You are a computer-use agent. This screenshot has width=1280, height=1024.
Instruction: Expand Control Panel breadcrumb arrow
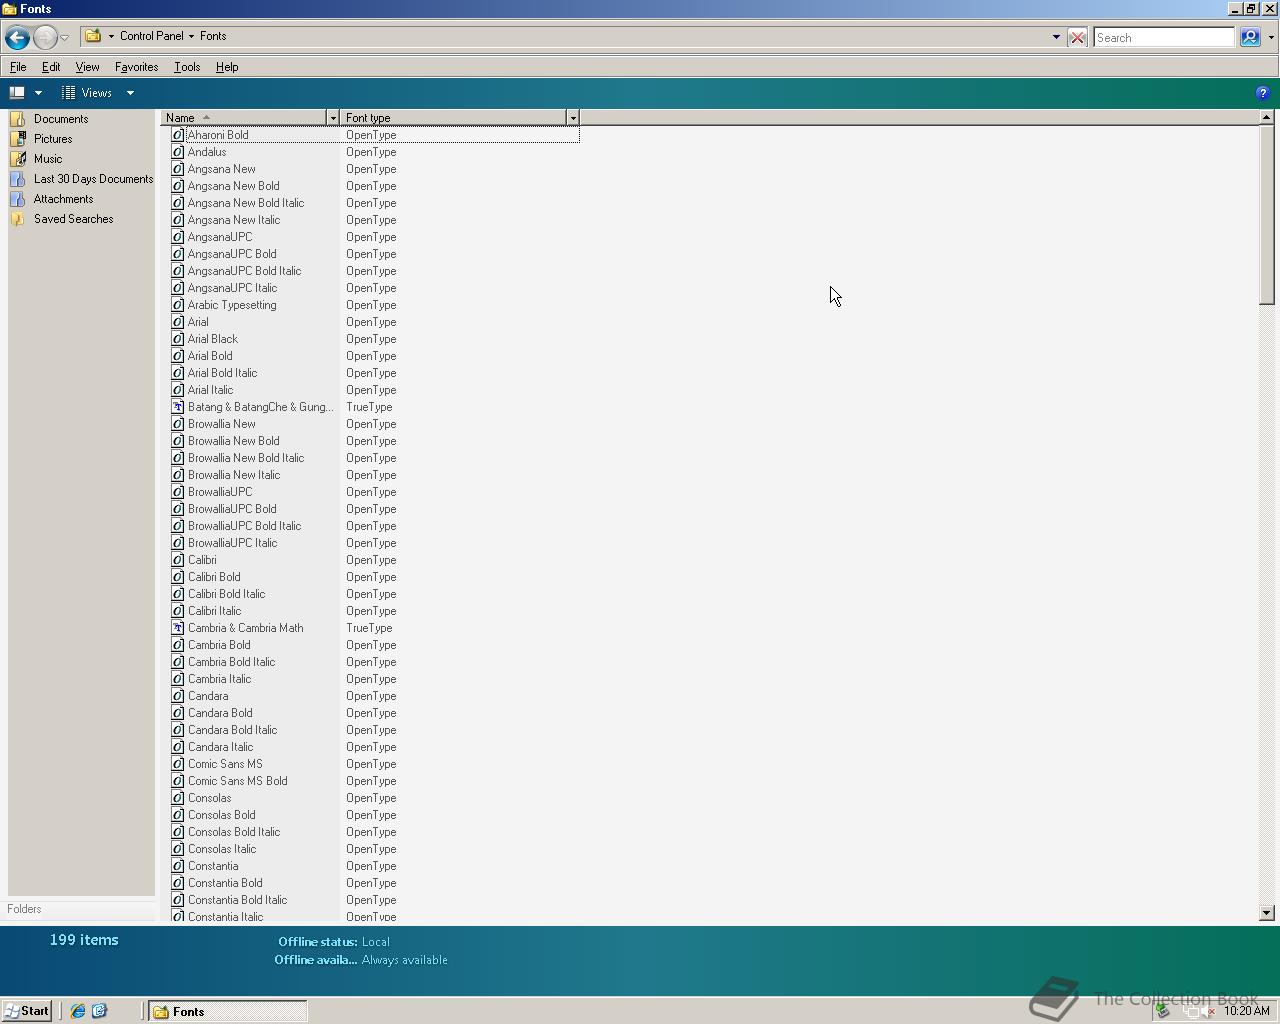(191, 36)
